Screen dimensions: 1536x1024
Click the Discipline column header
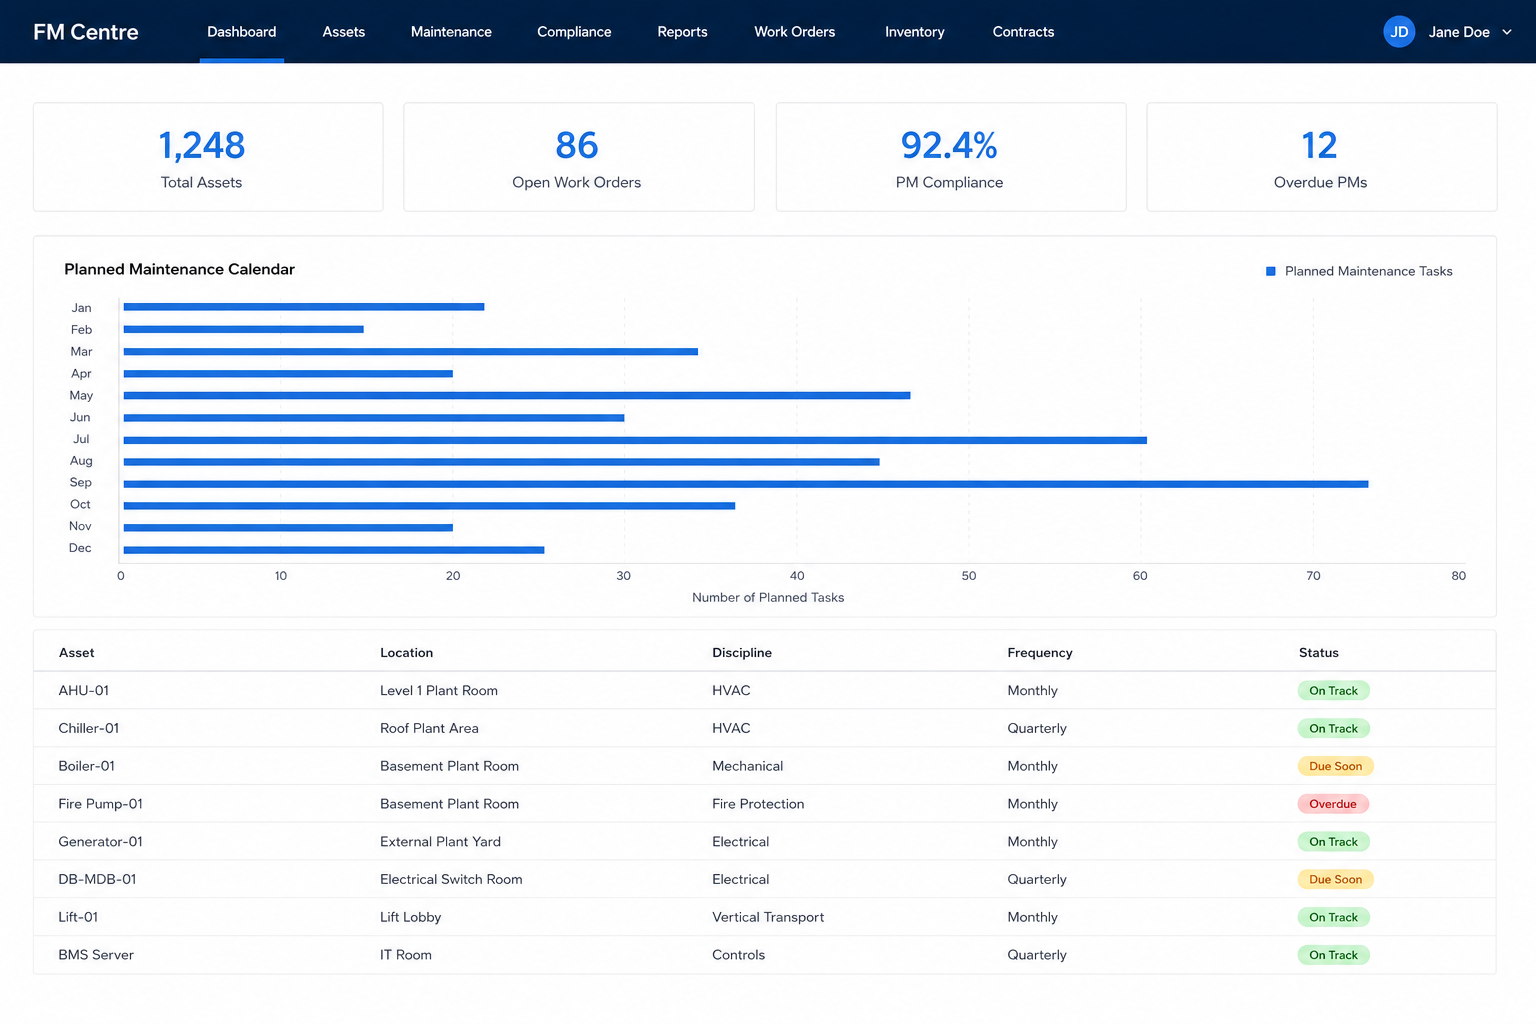[742, 653]
